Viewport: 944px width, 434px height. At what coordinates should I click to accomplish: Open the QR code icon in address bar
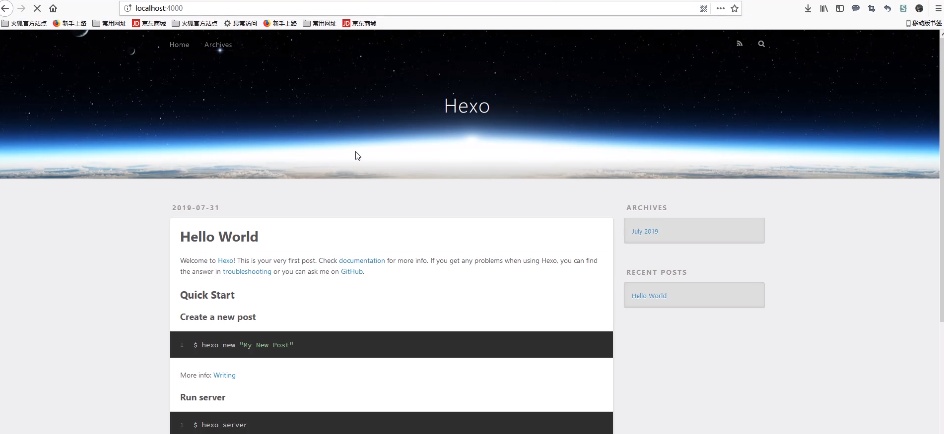703,8
